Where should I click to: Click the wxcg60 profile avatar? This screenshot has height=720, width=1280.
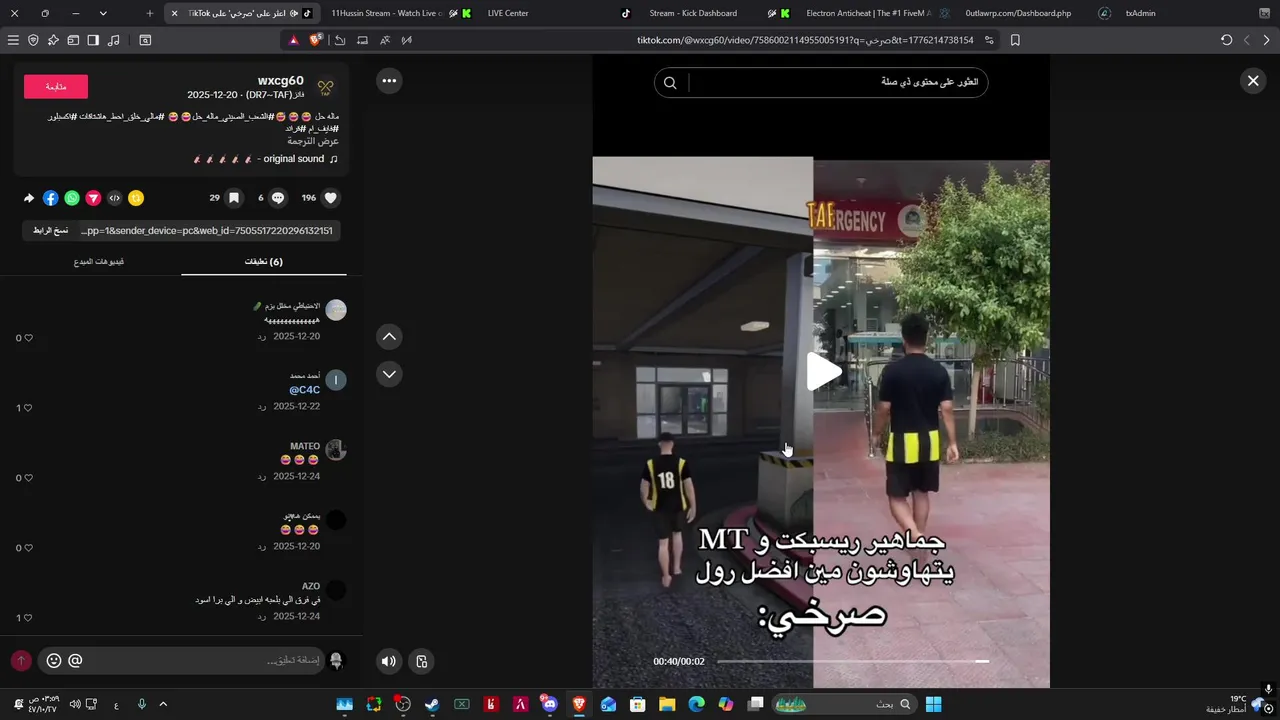(x=325, y=88)
